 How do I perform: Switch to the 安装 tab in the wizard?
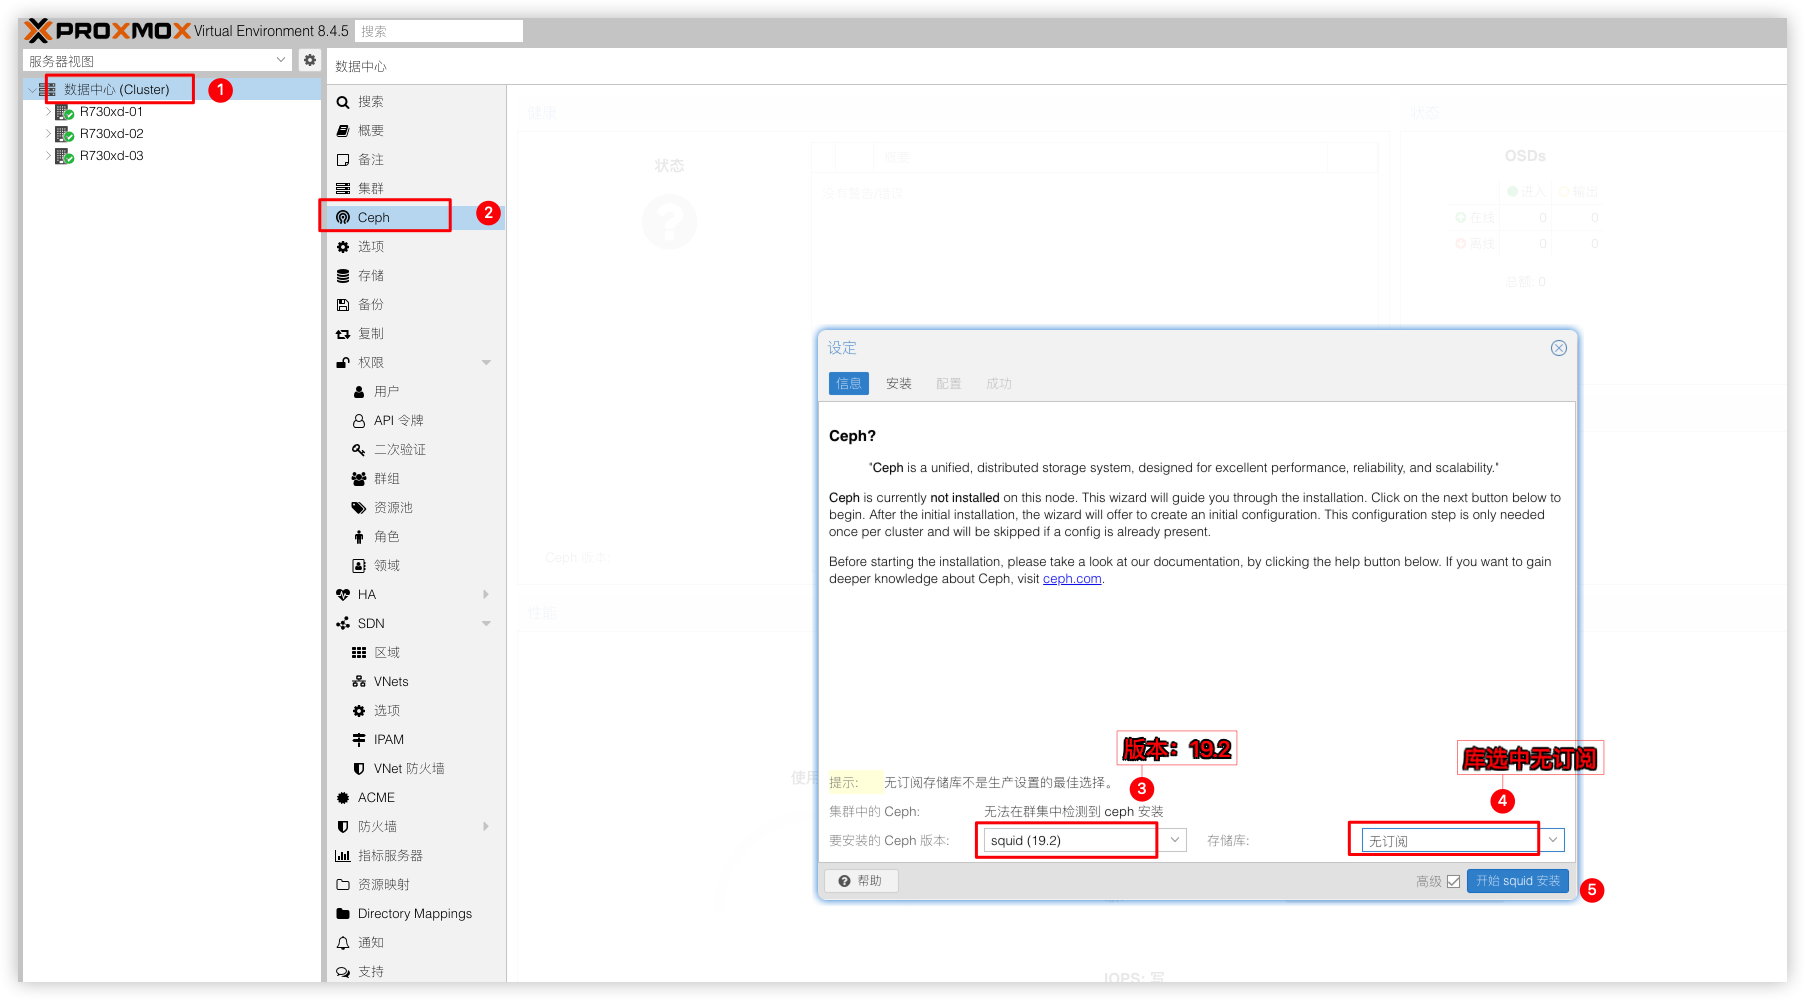click(x=899, y=383)
